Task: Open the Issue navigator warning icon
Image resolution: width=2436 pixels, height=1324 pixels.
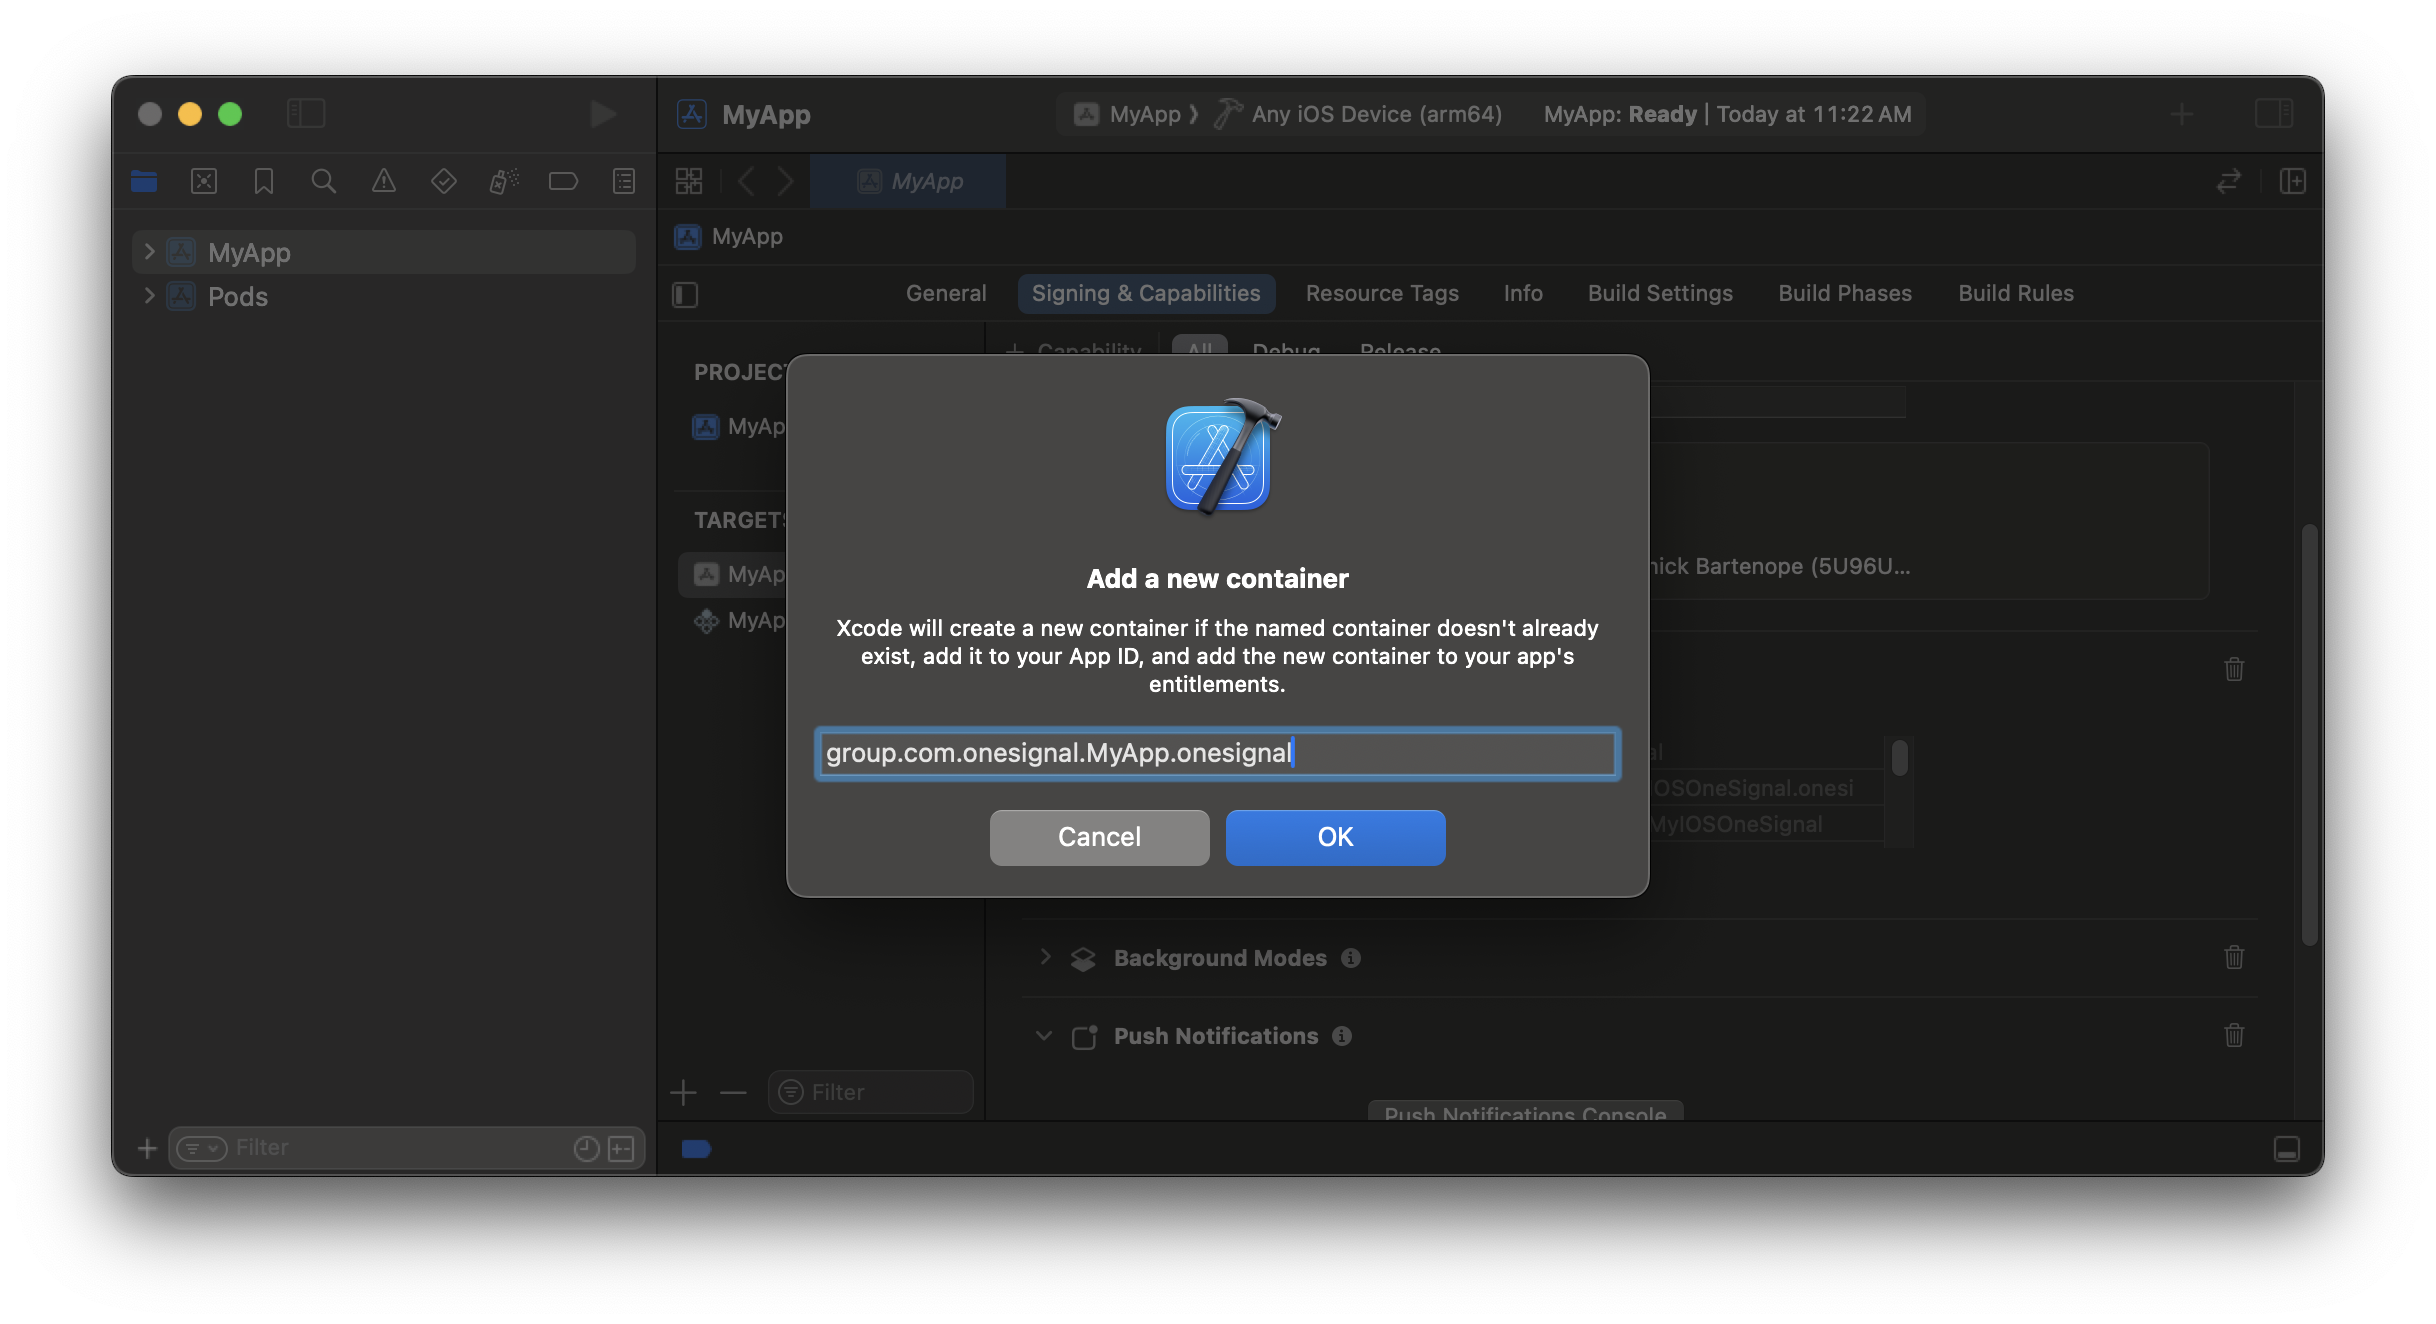Action: pyautogui.click(x=384, y=181)
